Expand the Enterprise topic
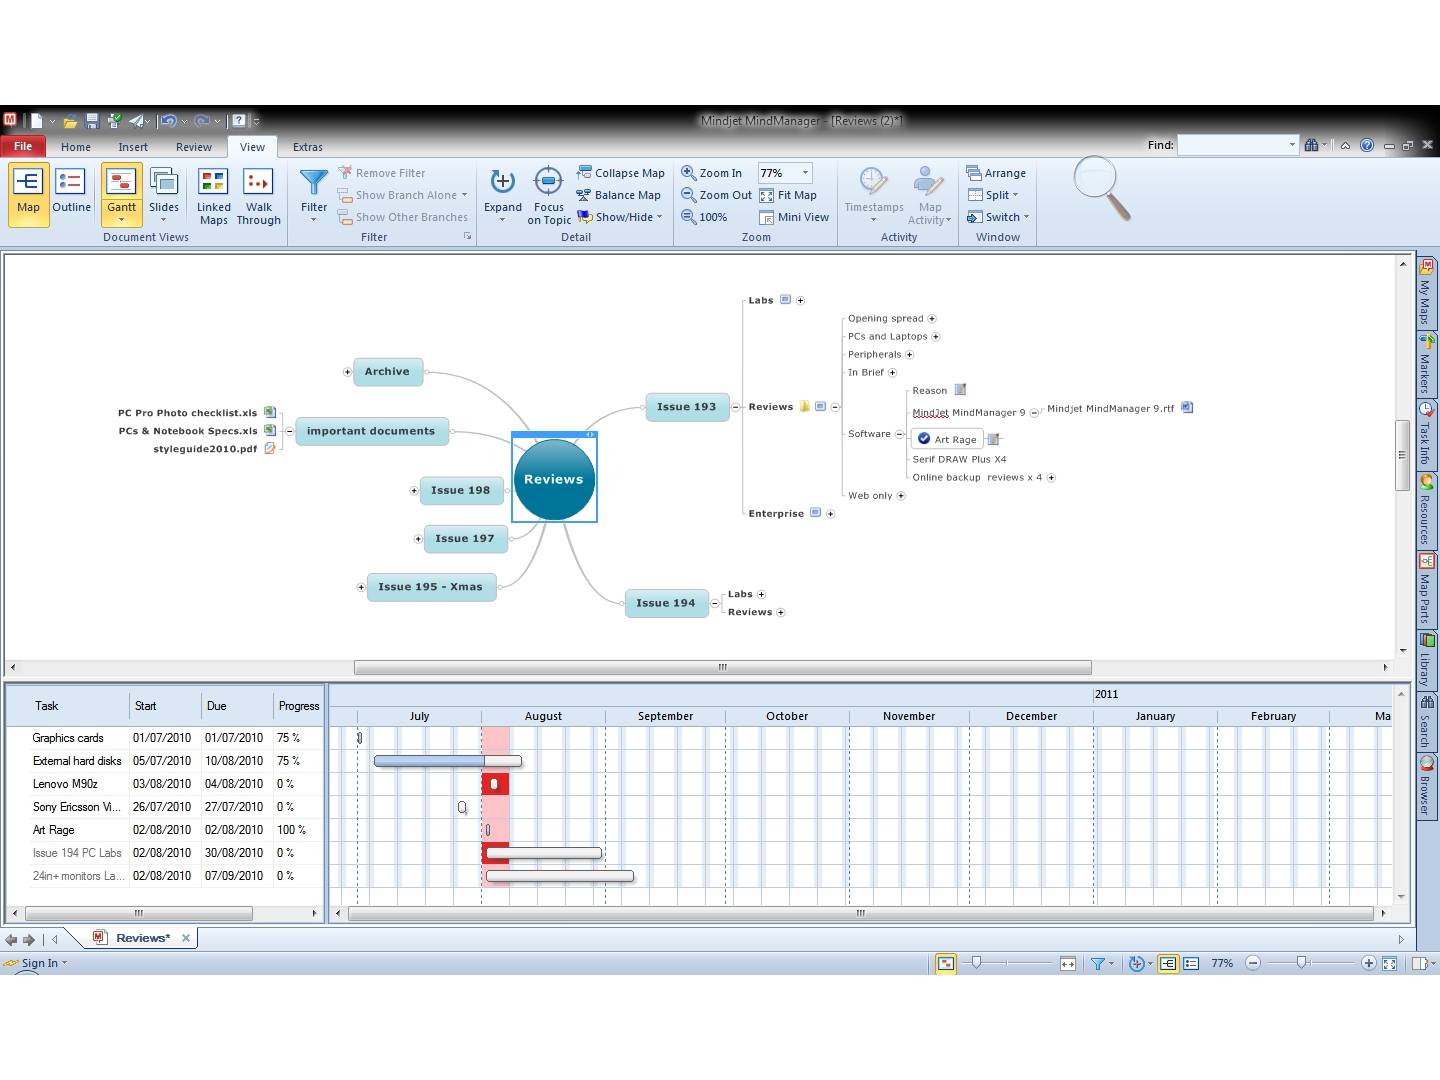Image resolution: width=1440 pixels, height=1080 pixels. click(831, 513)
